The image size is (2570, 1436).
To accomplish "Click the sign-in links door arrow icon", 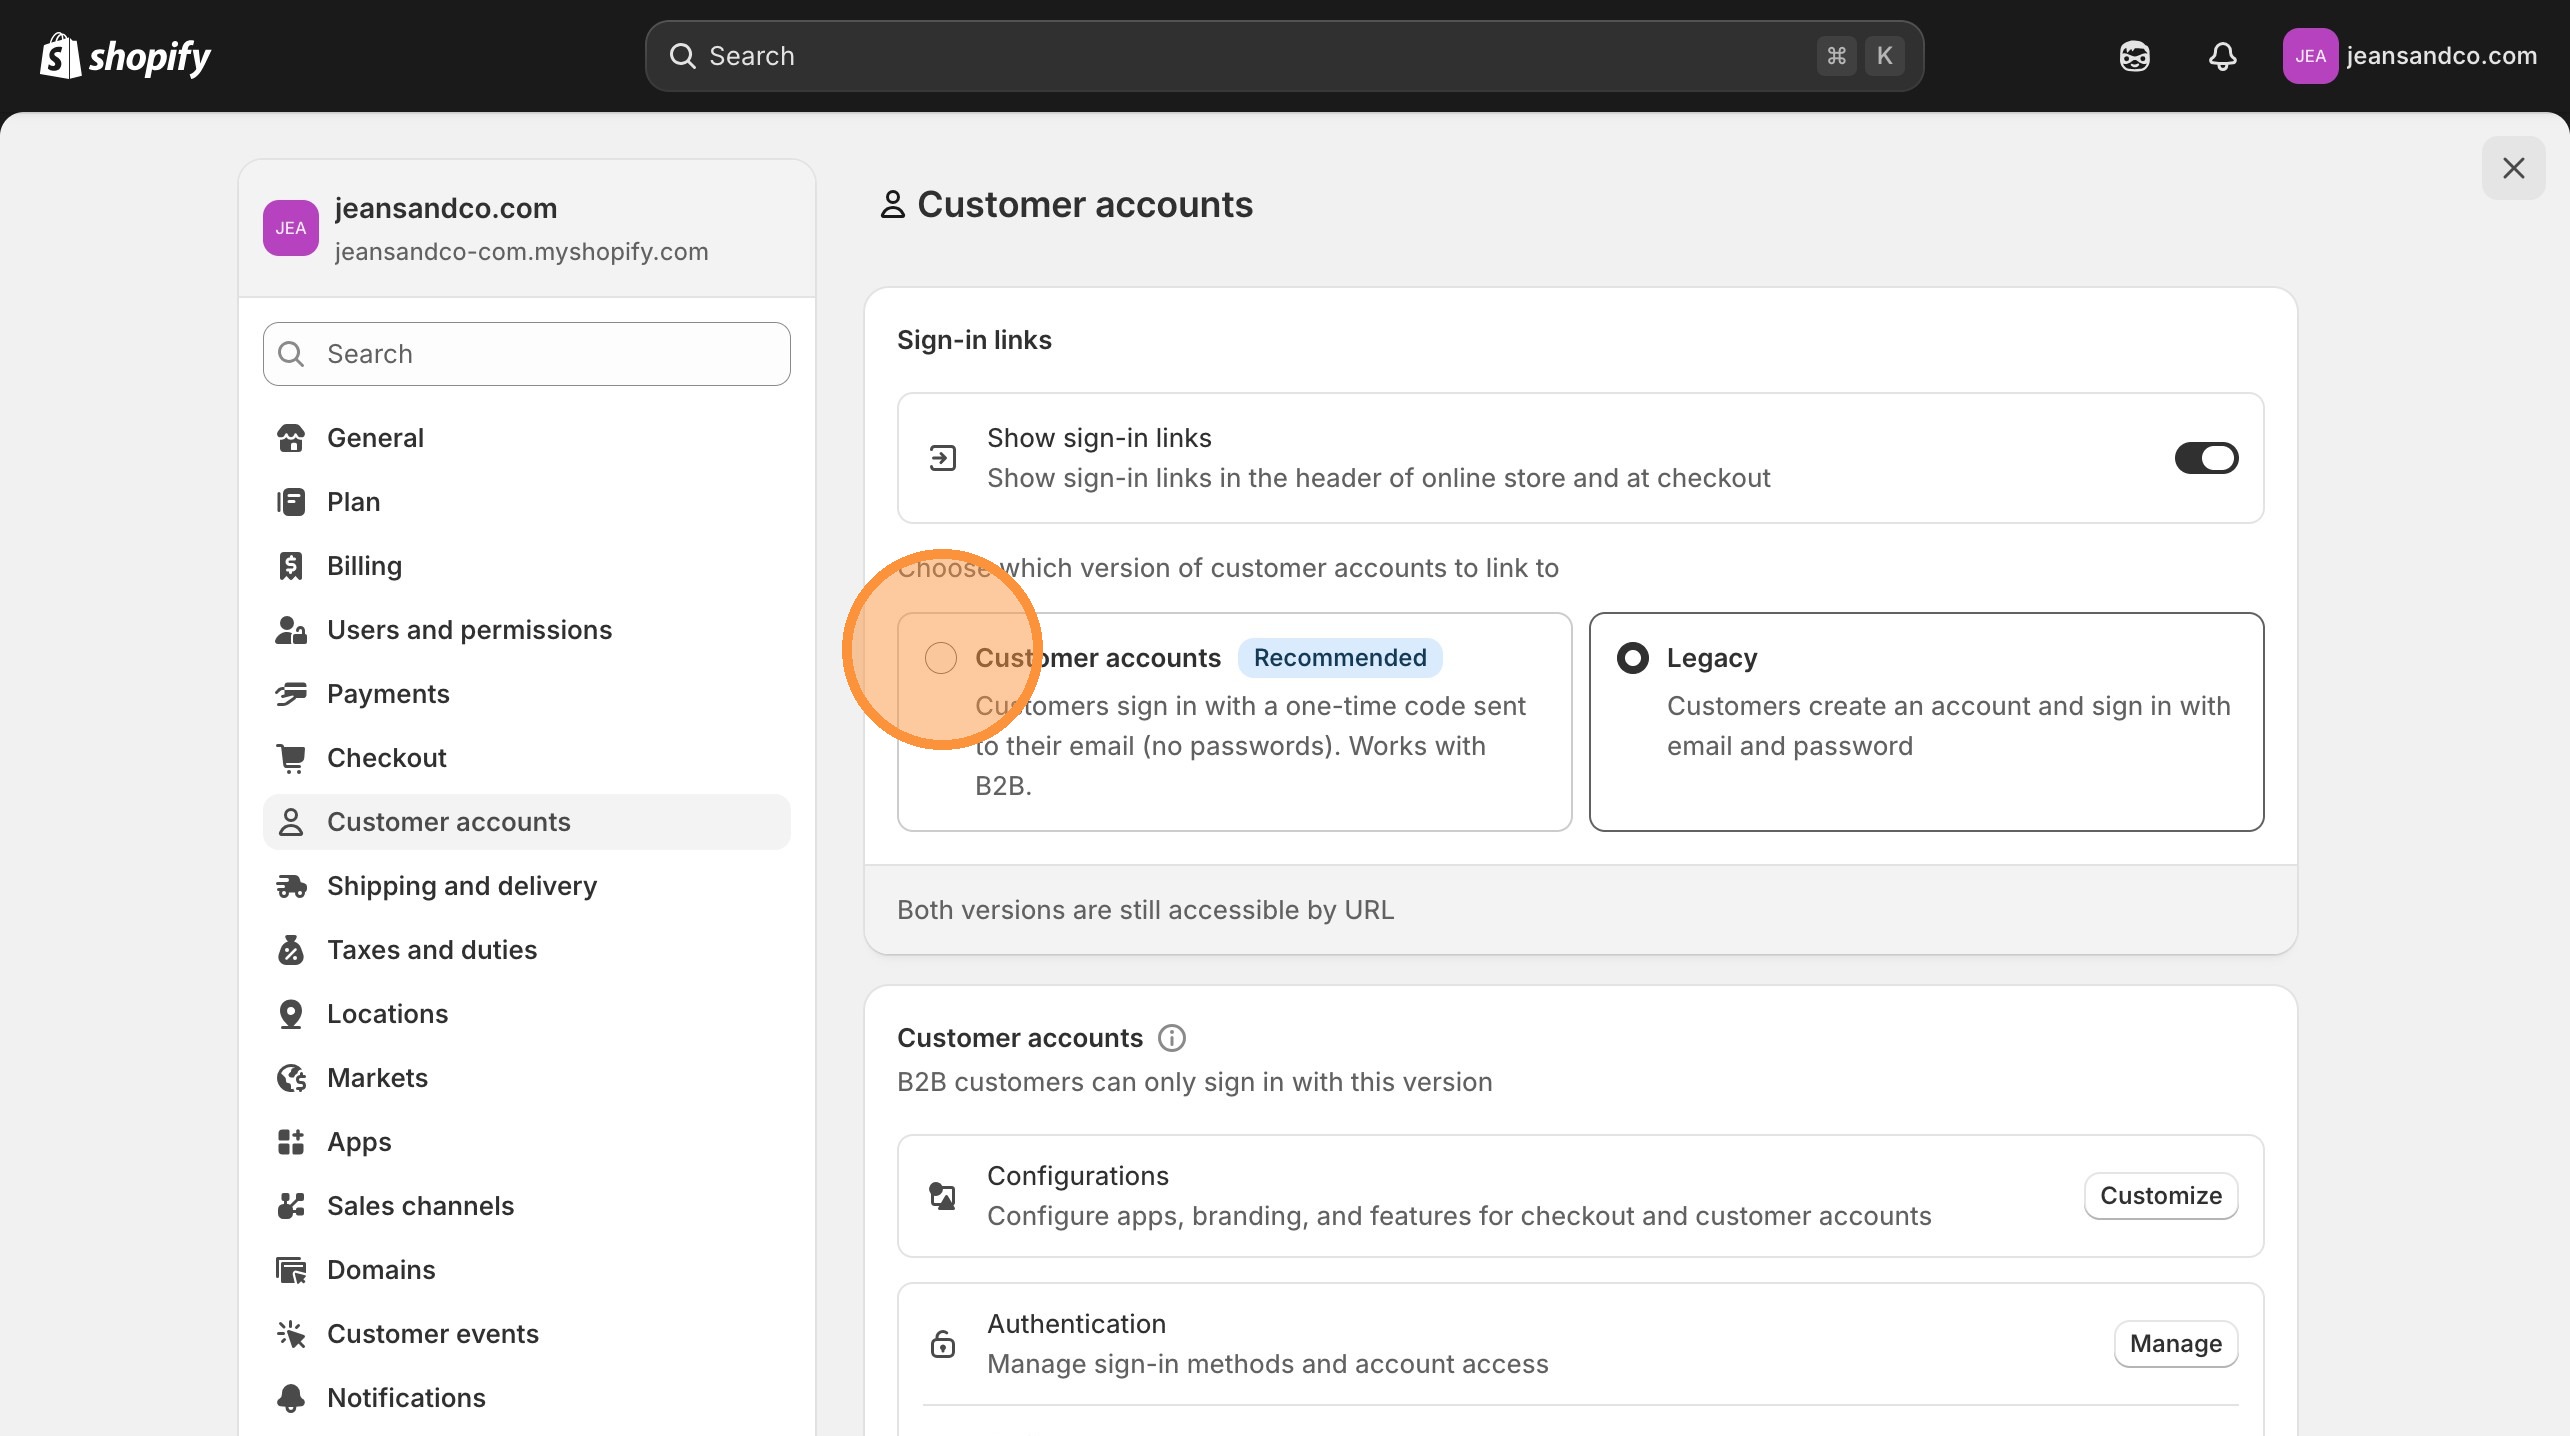I will click(941, 458).
